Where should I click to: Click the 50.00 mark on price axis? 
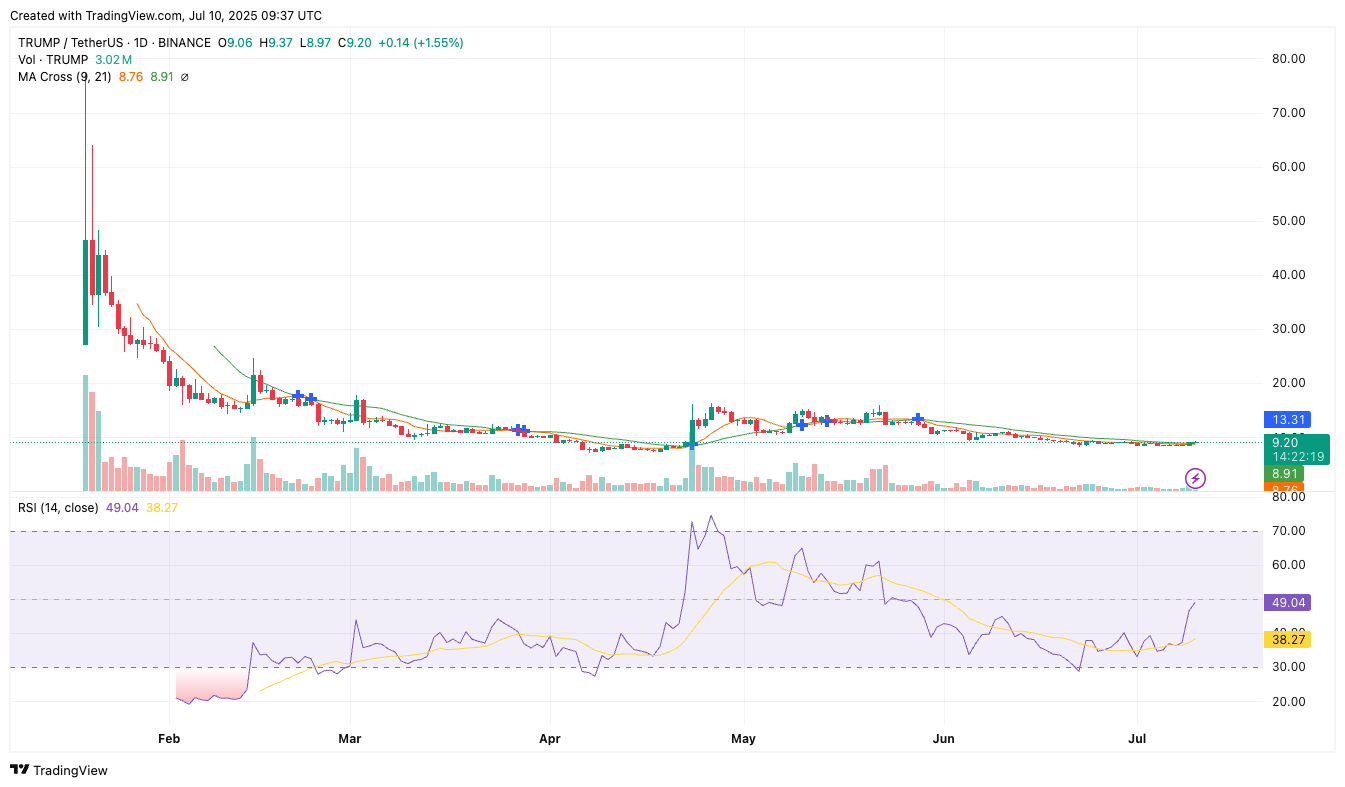pyautogui.click(x=1286, y=221)
